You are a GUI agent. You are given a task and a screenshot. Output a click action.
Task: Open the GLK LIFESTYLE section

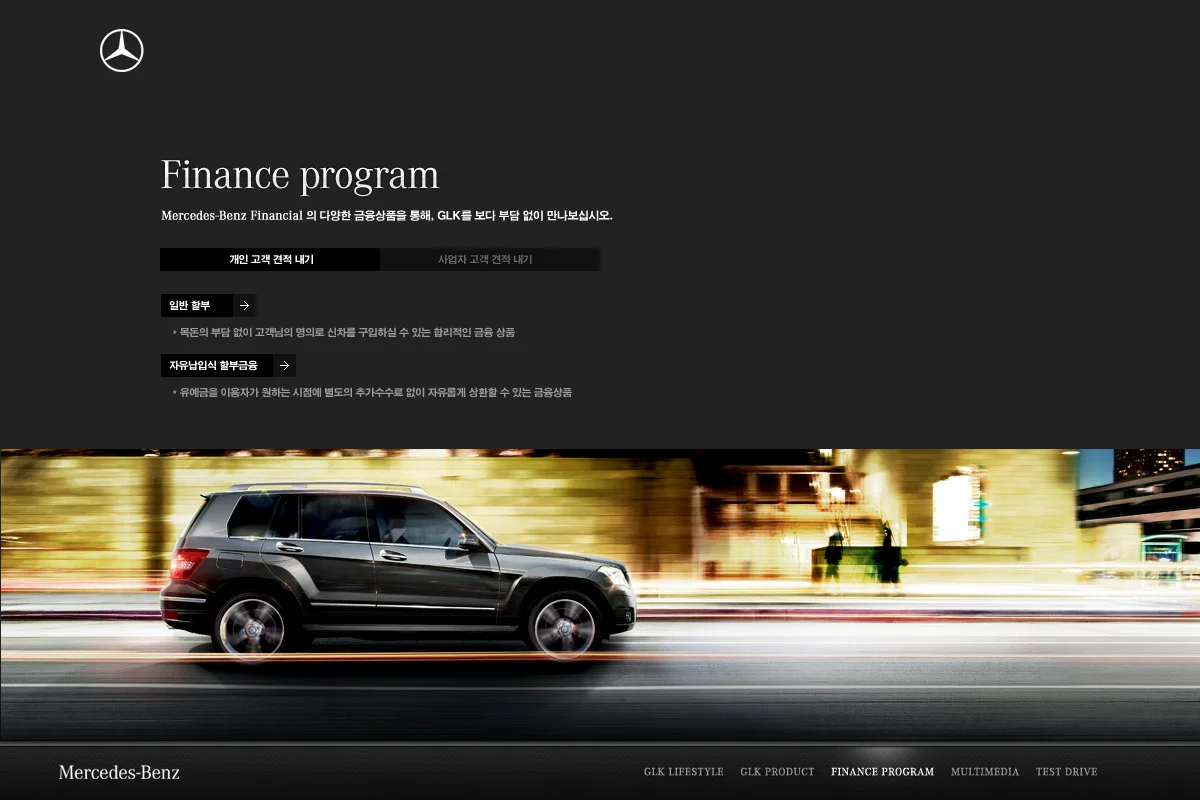(683, 771)
